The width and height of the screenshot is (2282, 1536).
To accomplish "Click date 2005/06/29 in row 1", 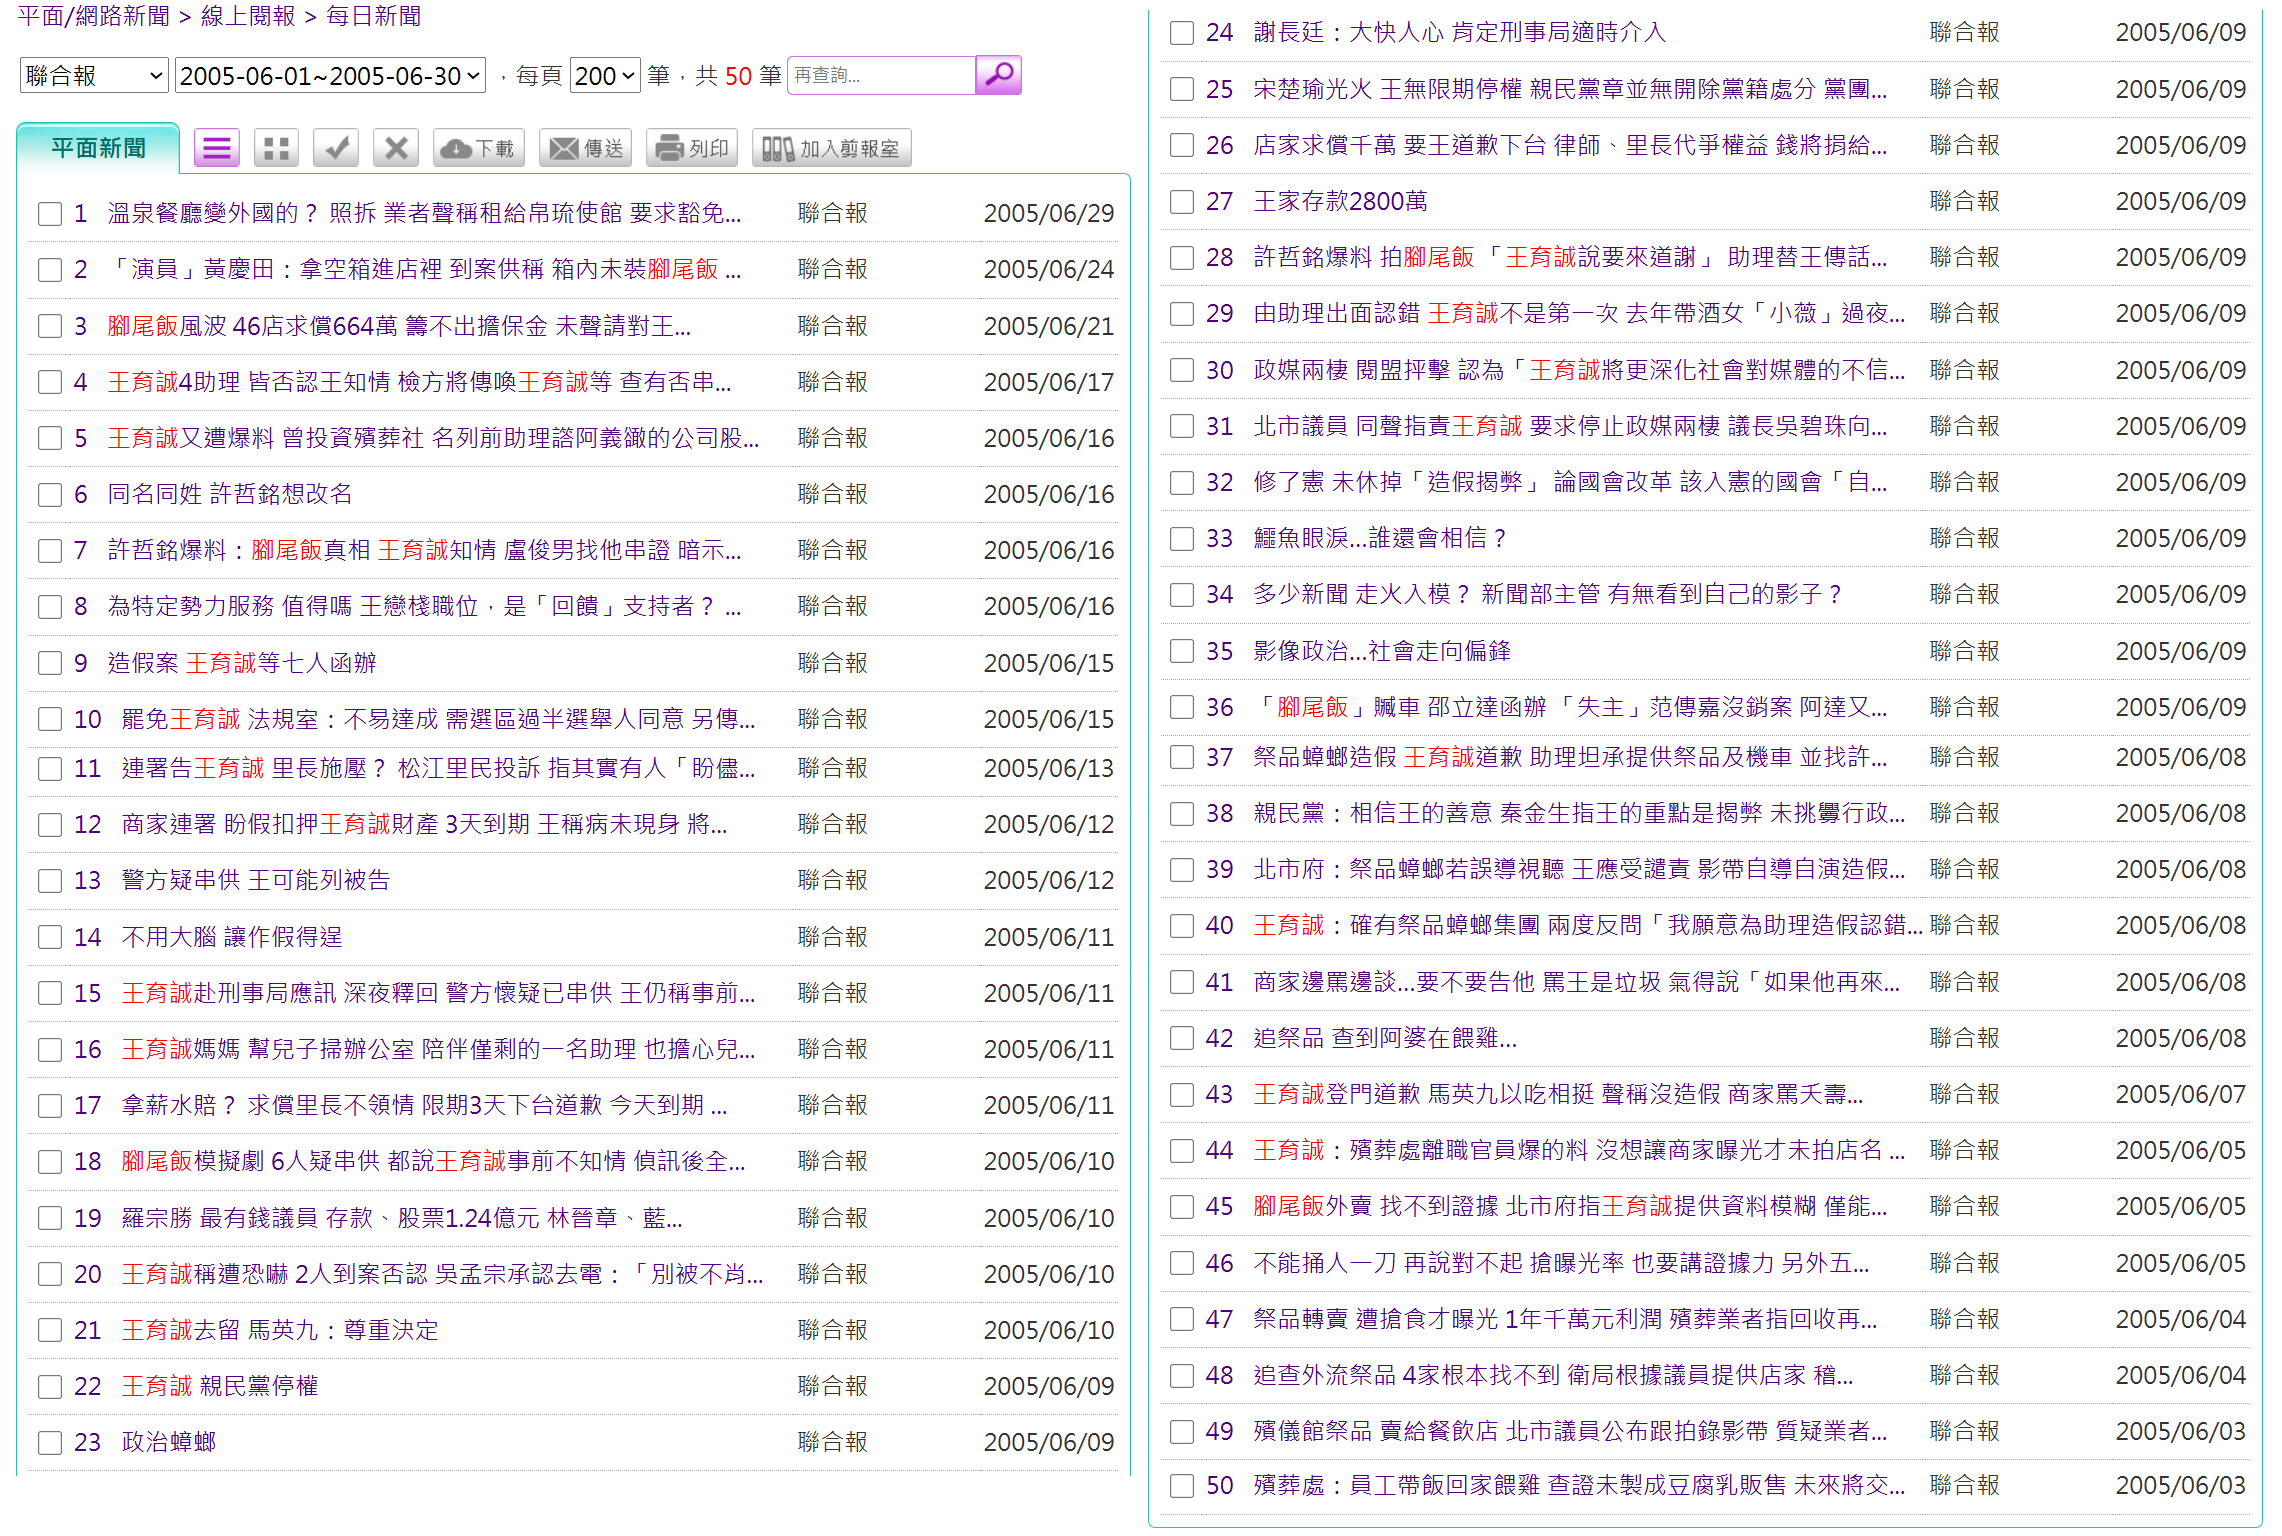I will 1048,213.
